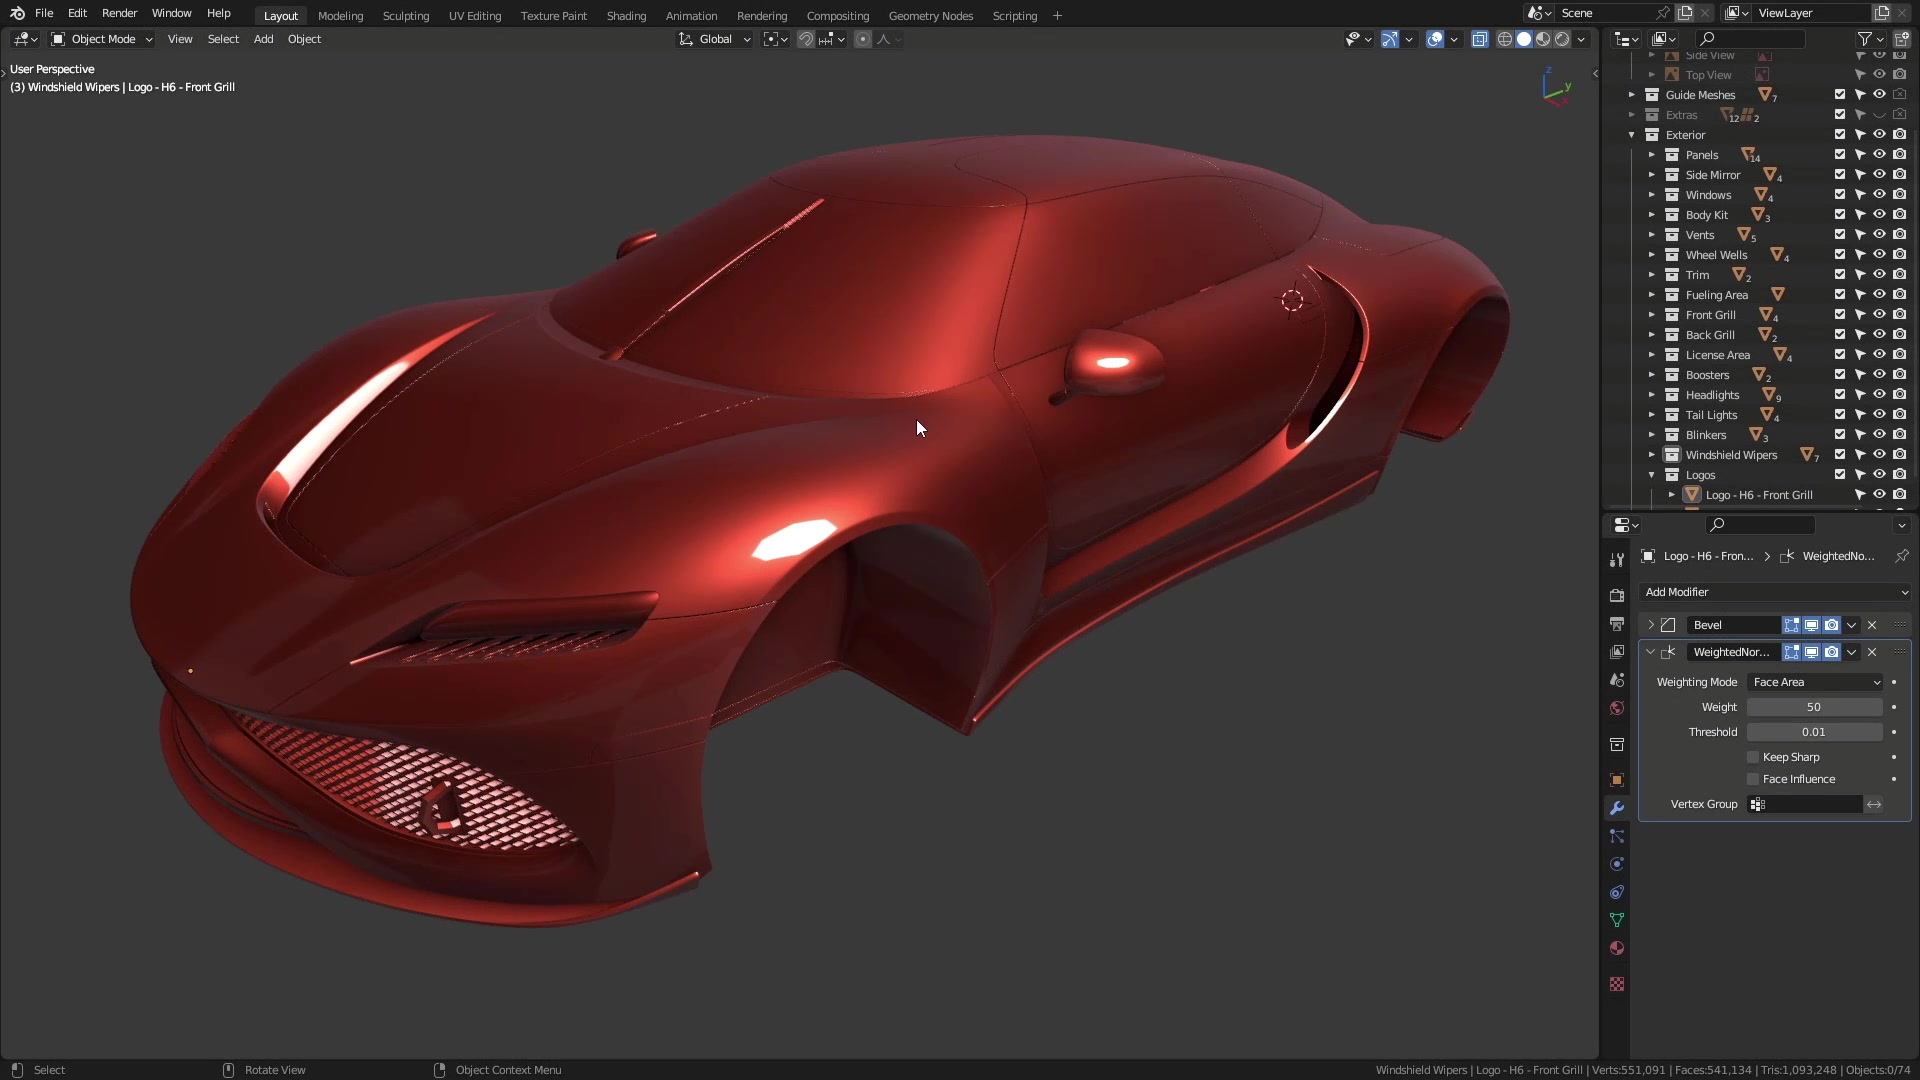The height and width of the screenshot is (1080, 1920).
Task: Open the Global transform orientation dropdown
Action: (715, 39)
